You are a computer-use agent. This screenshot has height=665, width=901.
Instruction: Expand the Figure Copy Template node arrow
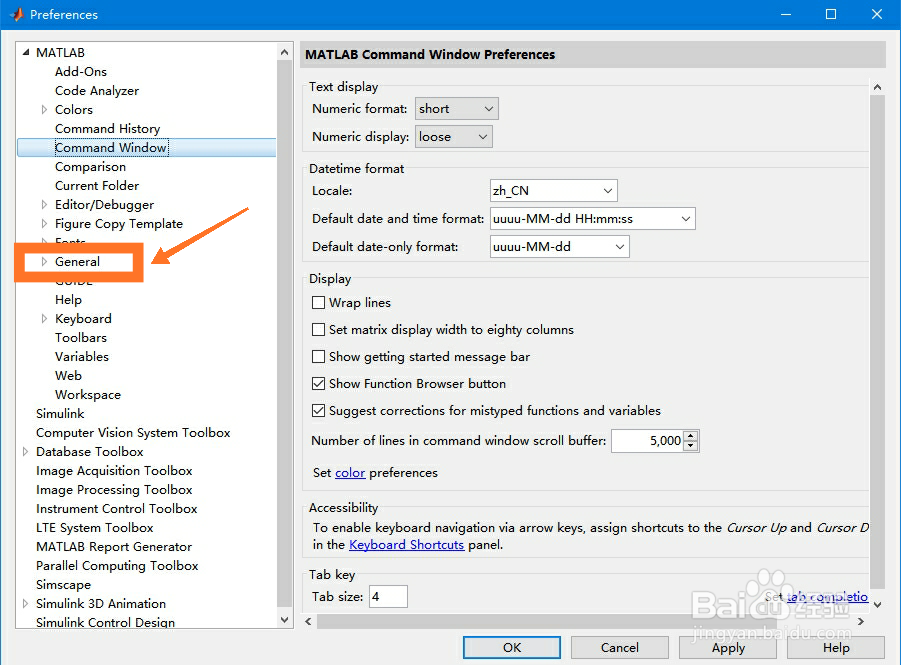click(44, 224)
